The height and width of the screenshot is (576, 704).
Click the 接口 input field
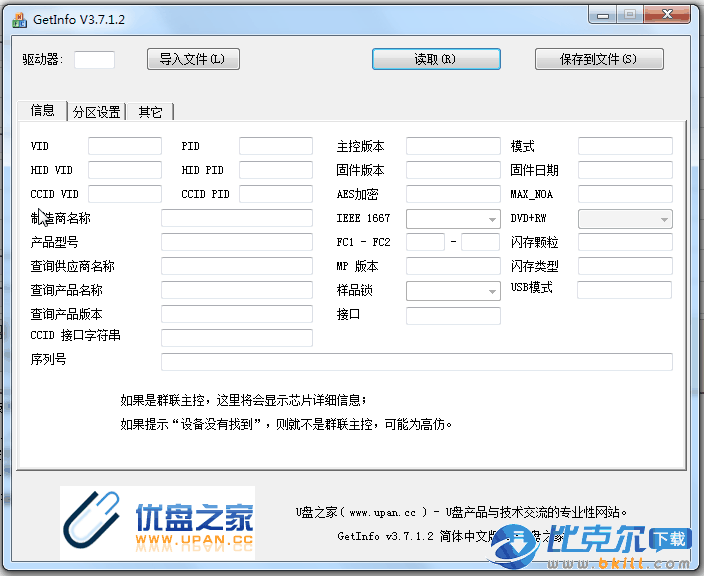pyautogui.click(x=453, y=316)
